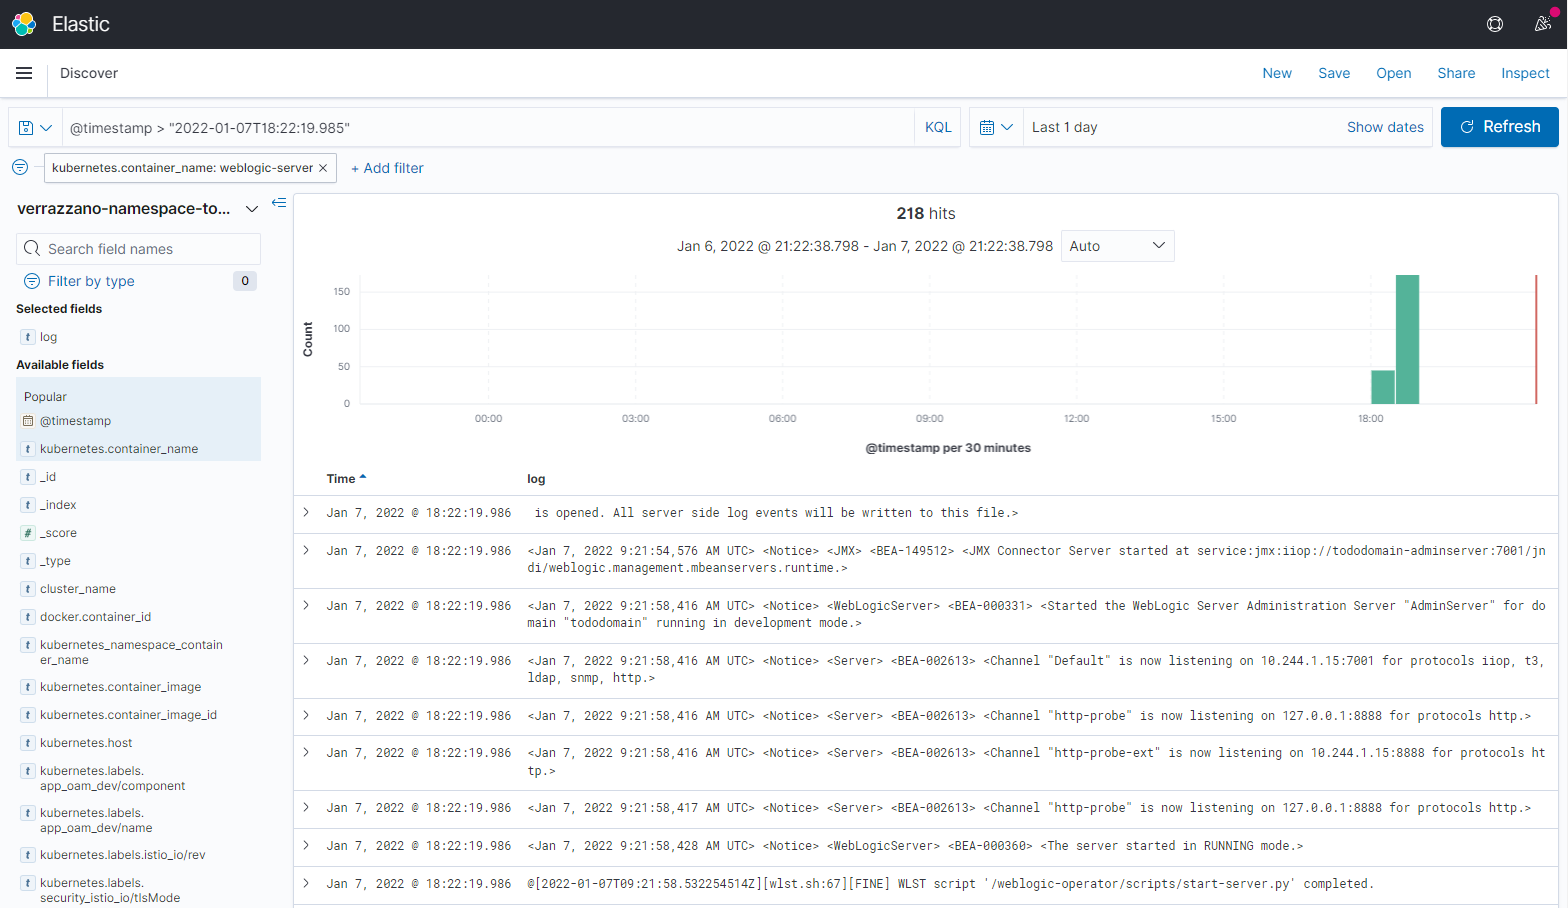1568x908 pixels.
Task: Click the _score number type icon
Action: coord(28,533)
